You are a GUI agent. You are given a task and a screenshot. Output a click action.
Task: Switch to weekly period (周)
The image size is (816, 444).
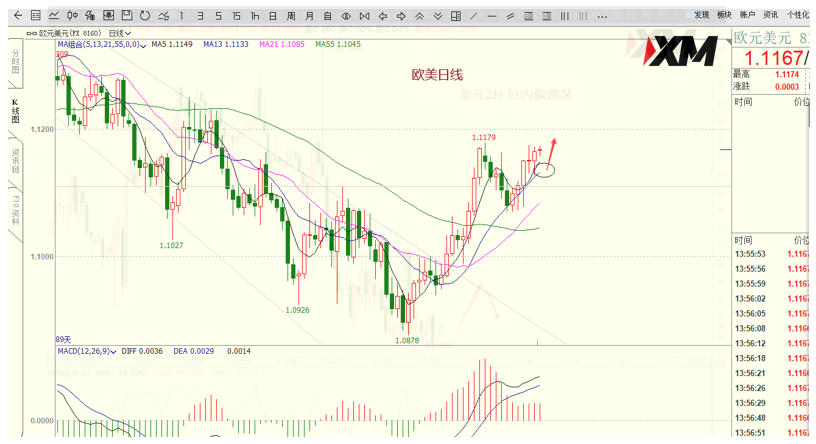(291, 16)
